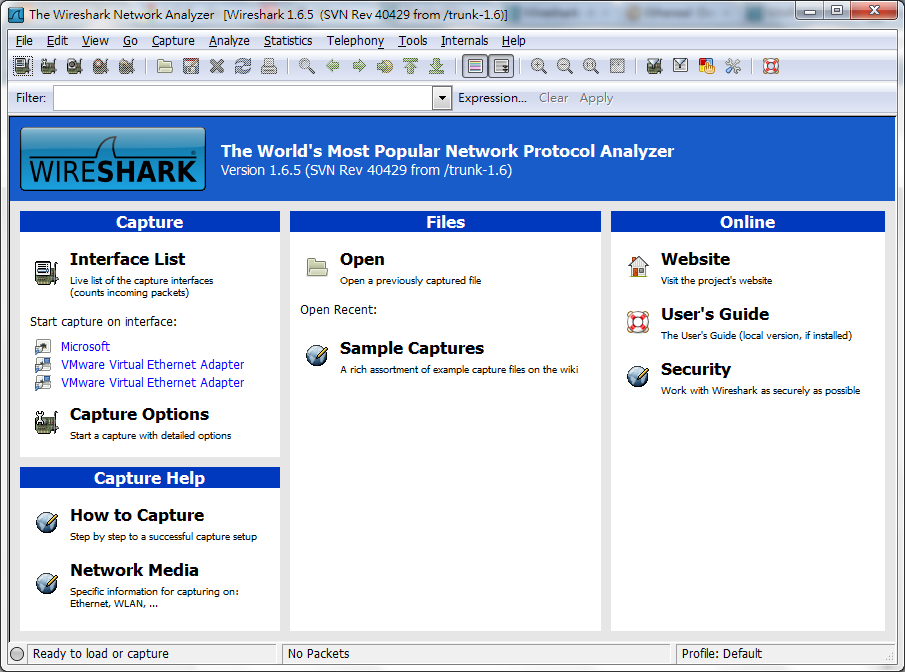Select first VMware Virtual Ethernet Adapter
The height and width of the screenshot is (672, 905).
point(152,364)
